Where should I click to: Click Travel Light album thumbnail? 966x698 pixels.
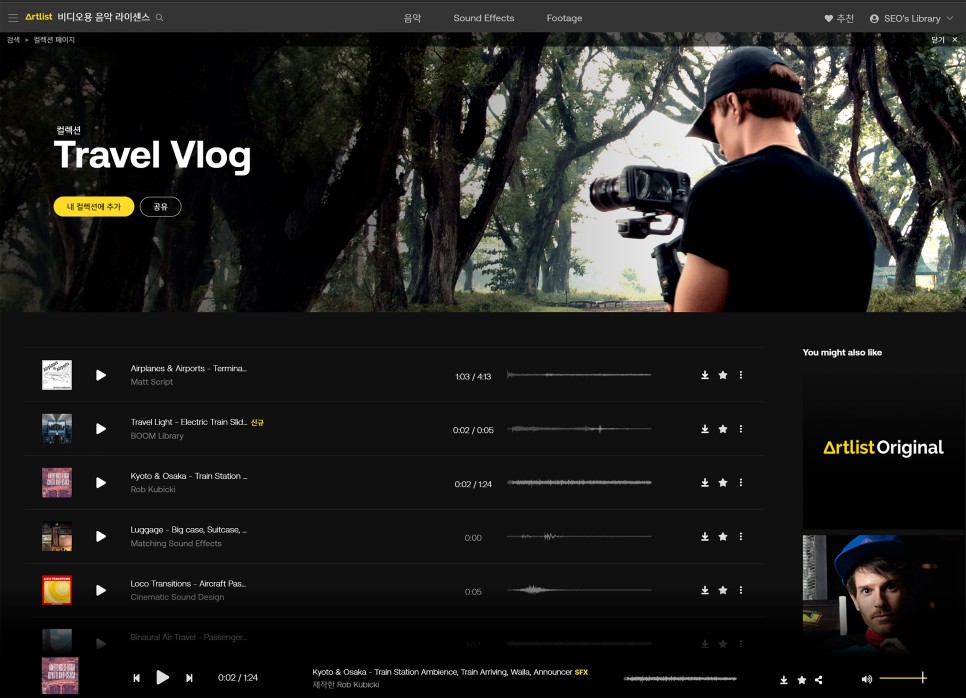pyautogui.click(x=57, y=429)
